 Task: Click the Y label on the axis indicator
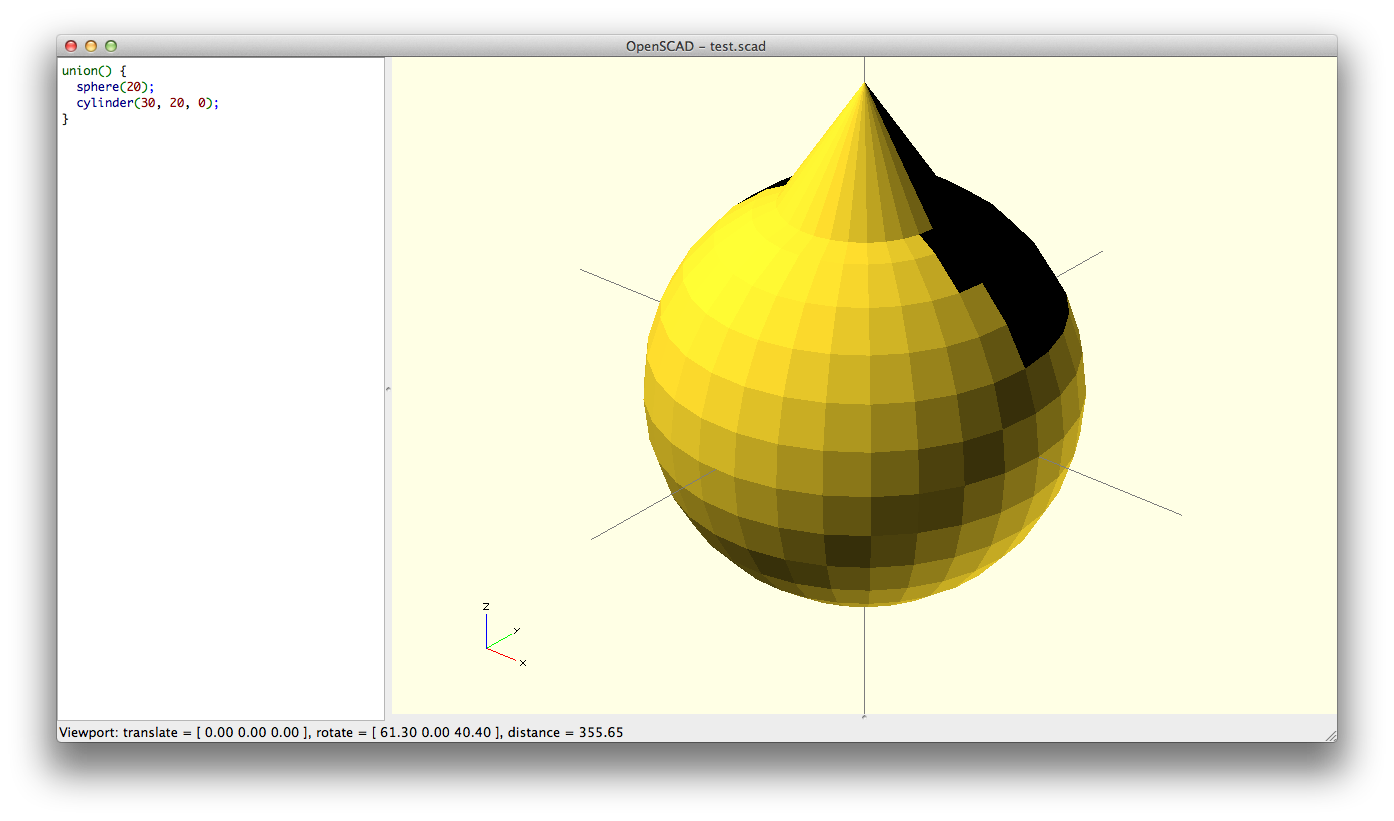coord(516,630)
